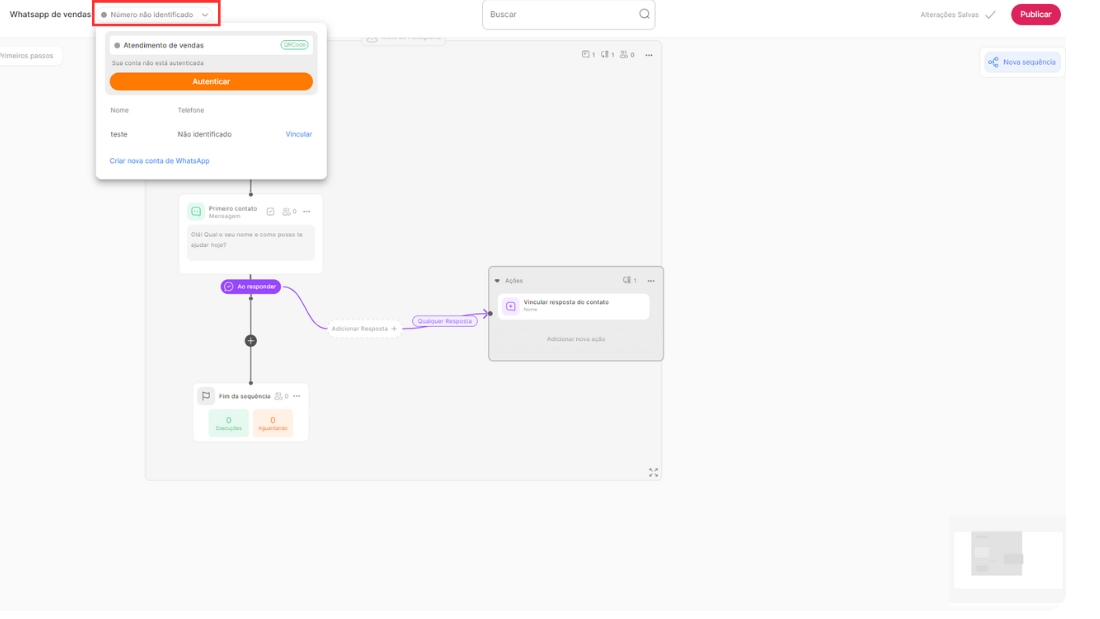Click the flag icon on Fim da sequência
Image resolution: width=1100 pixels, height=619 pixels.
click(205, 396)
